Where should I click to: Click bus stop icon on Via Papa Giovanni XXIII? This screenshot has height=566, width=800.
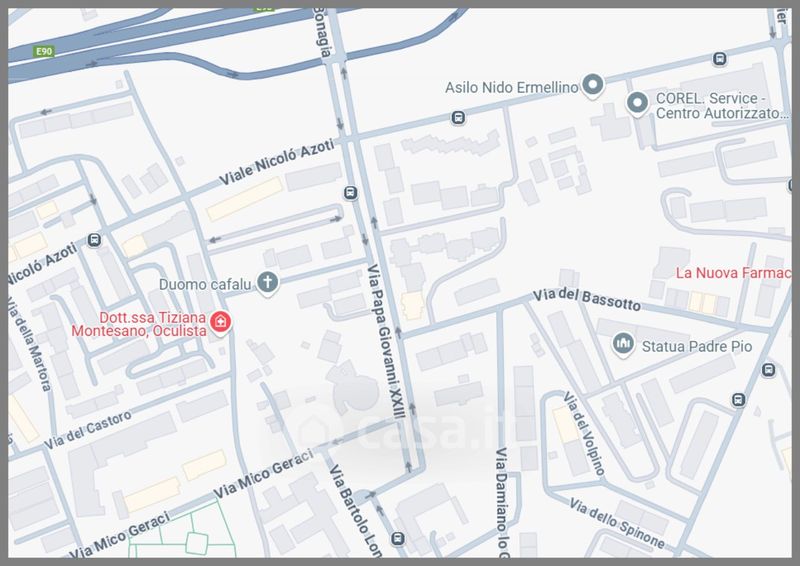[351, 193]
